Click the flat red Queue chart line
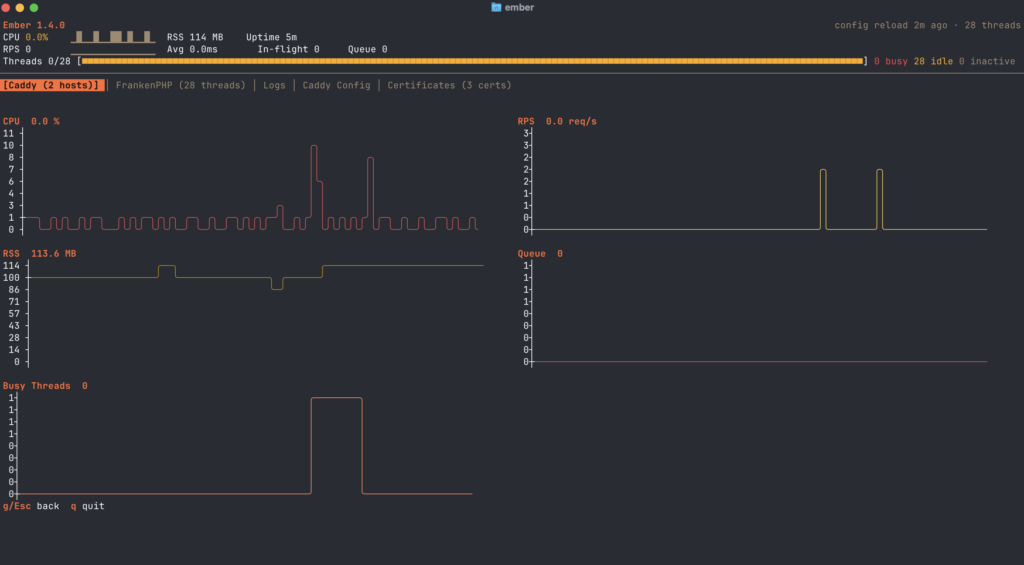 coord(760,361)
